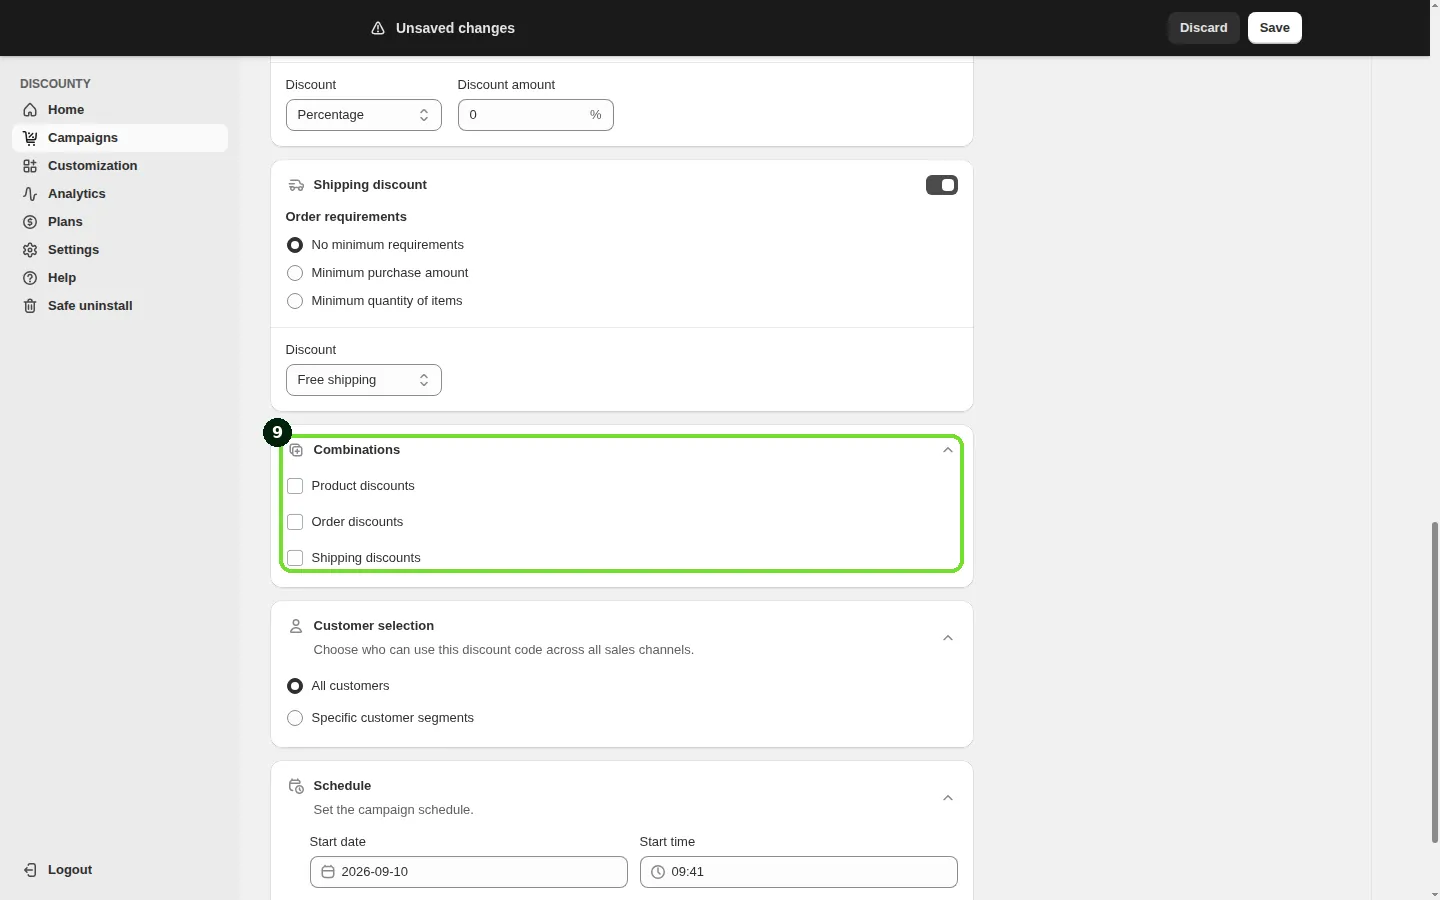This screenshot has height=900, width=1440.
Task: Open the Campaigns menu item
Action: (x=120, y=138)
